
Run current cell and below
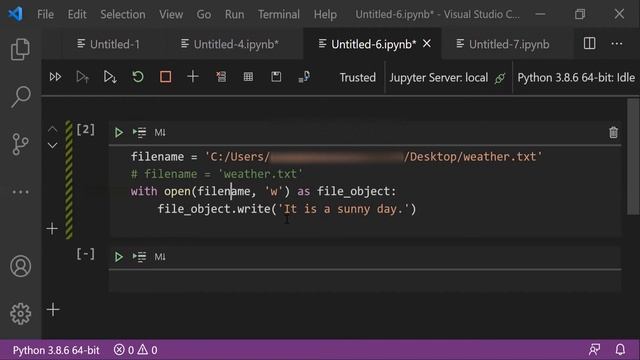pyautogui.click(x=110, y=77)
